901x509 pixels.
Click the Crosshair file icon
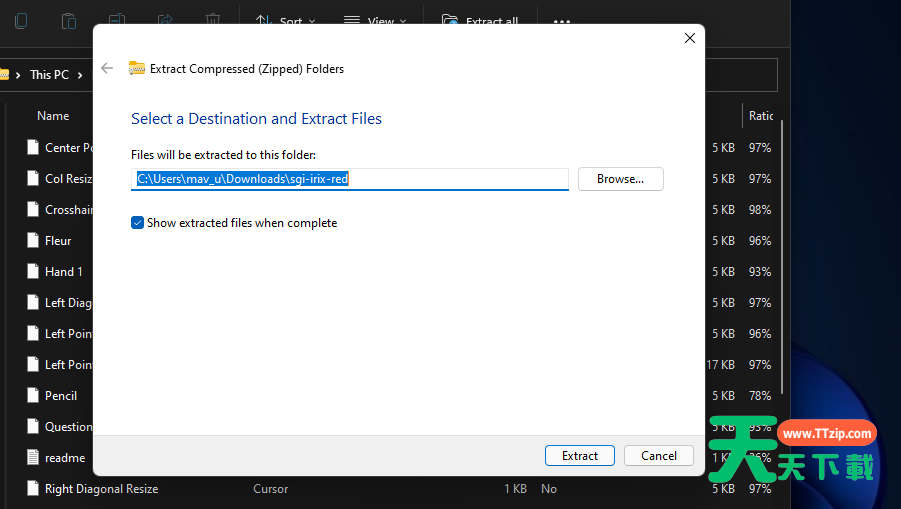tap(33, 210)
